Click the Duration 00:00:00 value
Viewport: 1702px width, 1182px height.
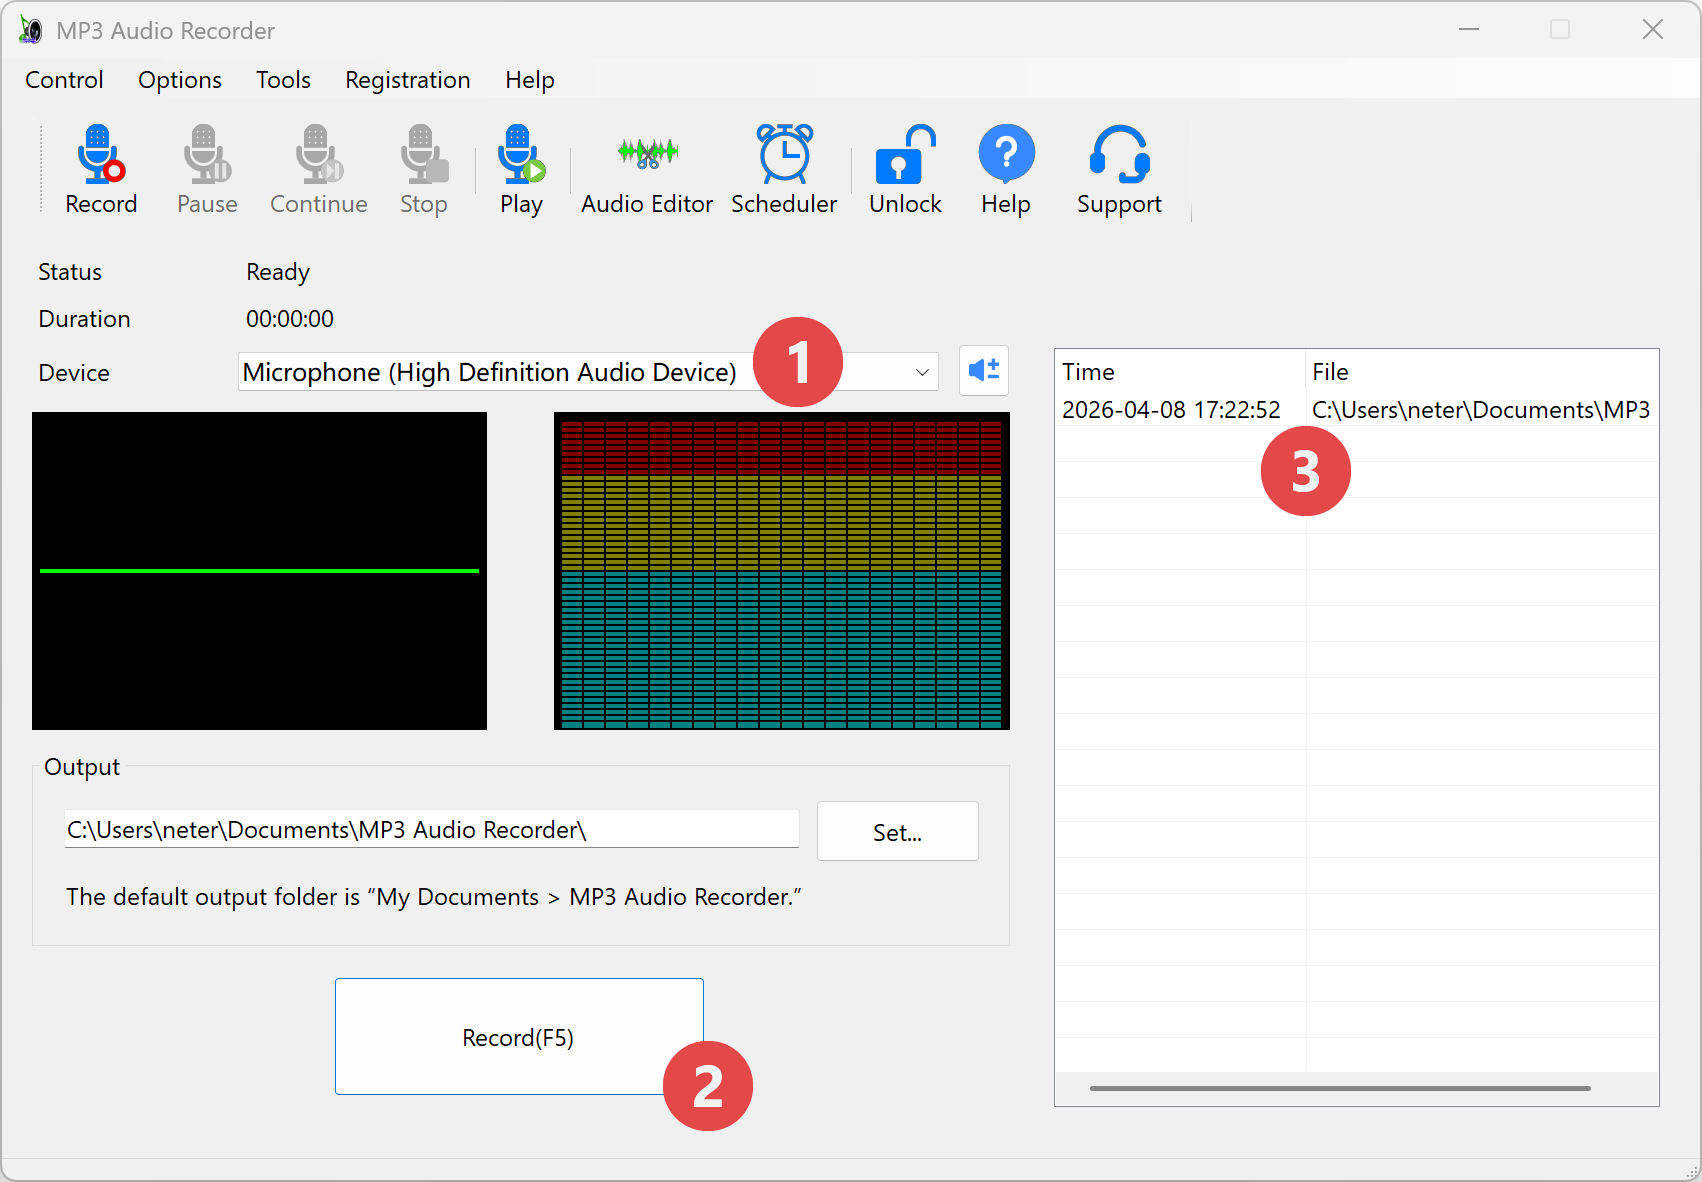point(290,319)
